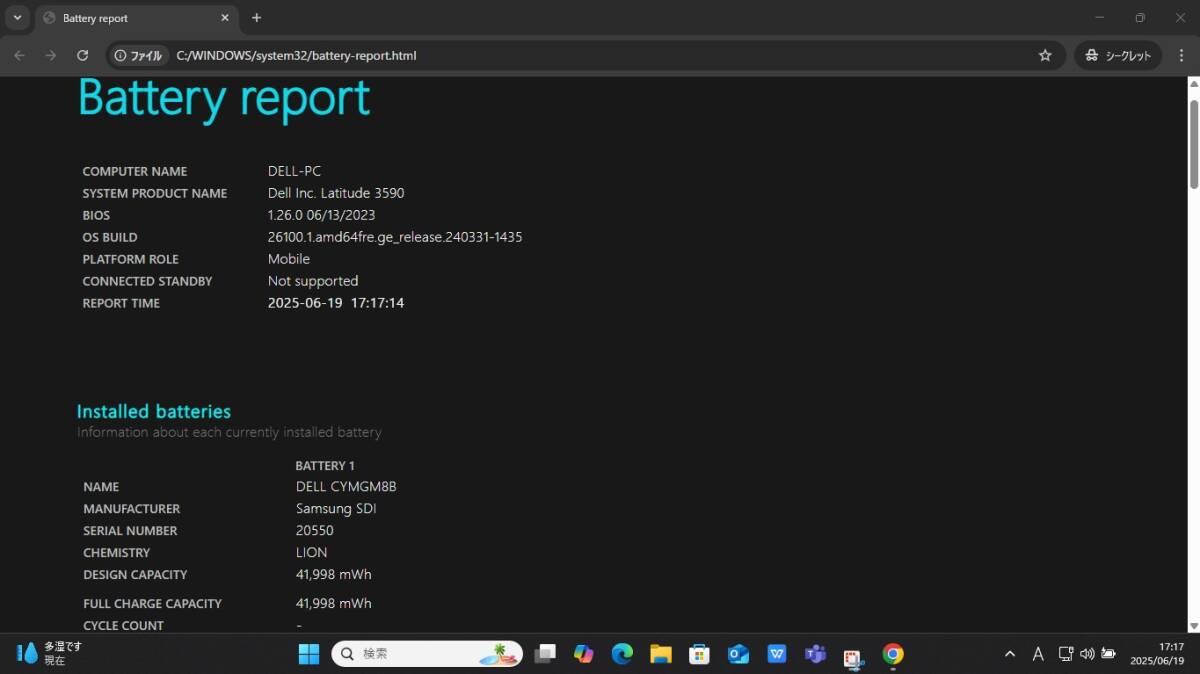The image size is (1200, 674).
Task: Open the Snipping Tool taskbar icon
Action: coord(853,656)
